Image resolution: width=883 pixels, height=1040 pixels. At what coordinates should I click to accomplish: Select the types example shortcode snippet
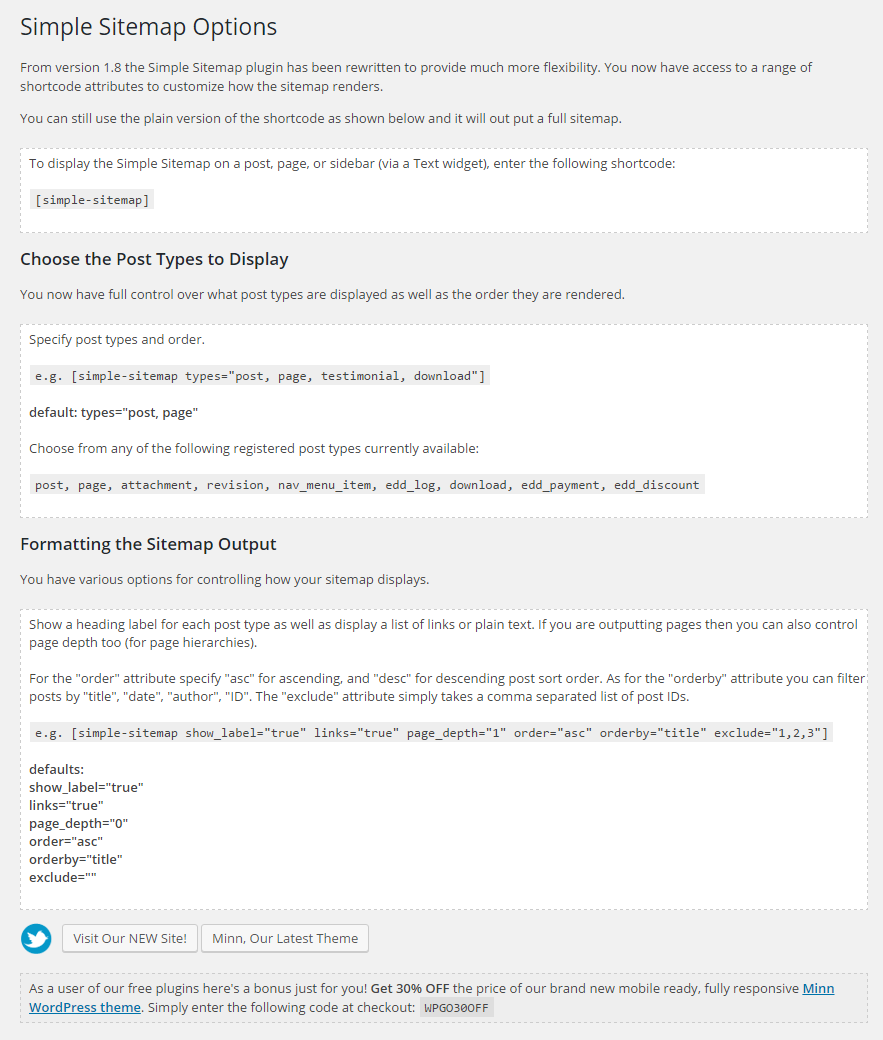click(x=260, y=376)
